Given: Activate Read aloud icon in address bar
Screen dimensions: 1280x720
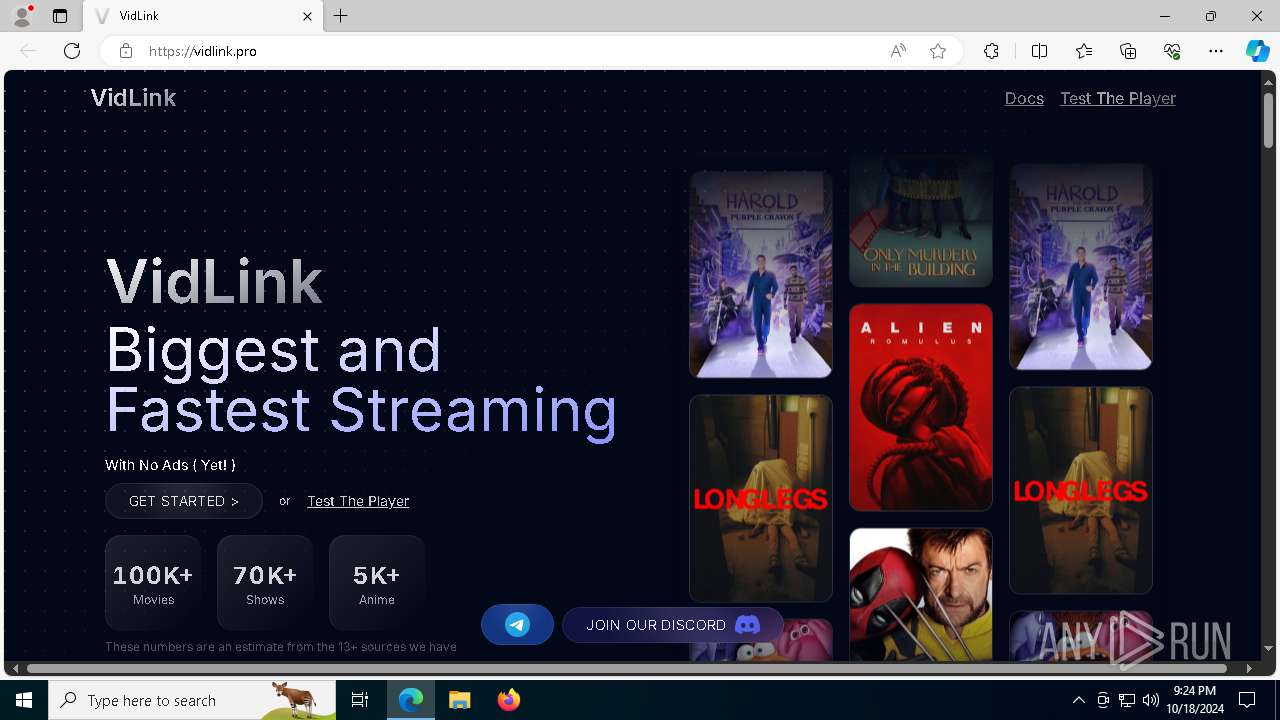Looking at the screenshot, I should coord(898,51).
